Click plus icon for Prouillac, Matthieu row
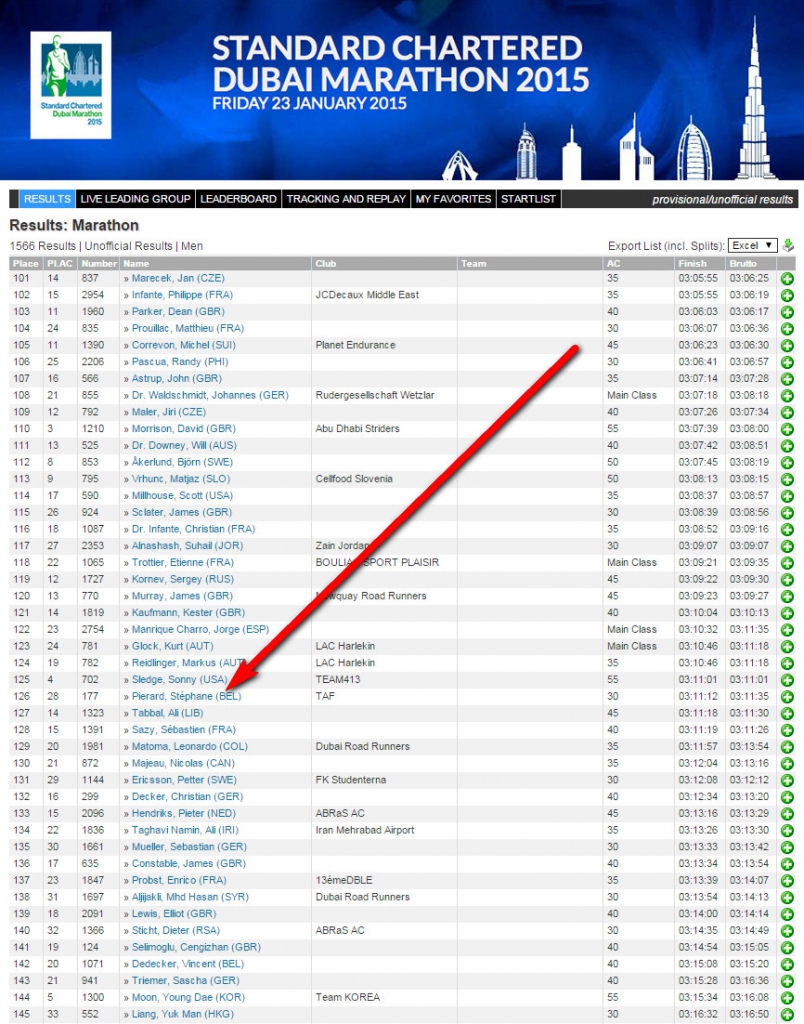This screenshot has width=804, height=1024. (787, 329)
